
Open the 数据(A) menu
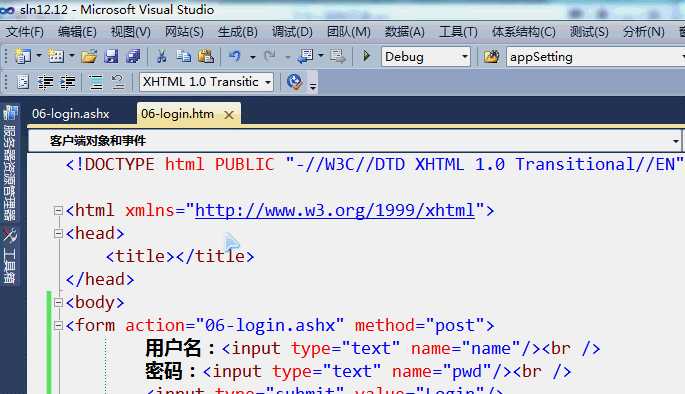tap(405, 31)
